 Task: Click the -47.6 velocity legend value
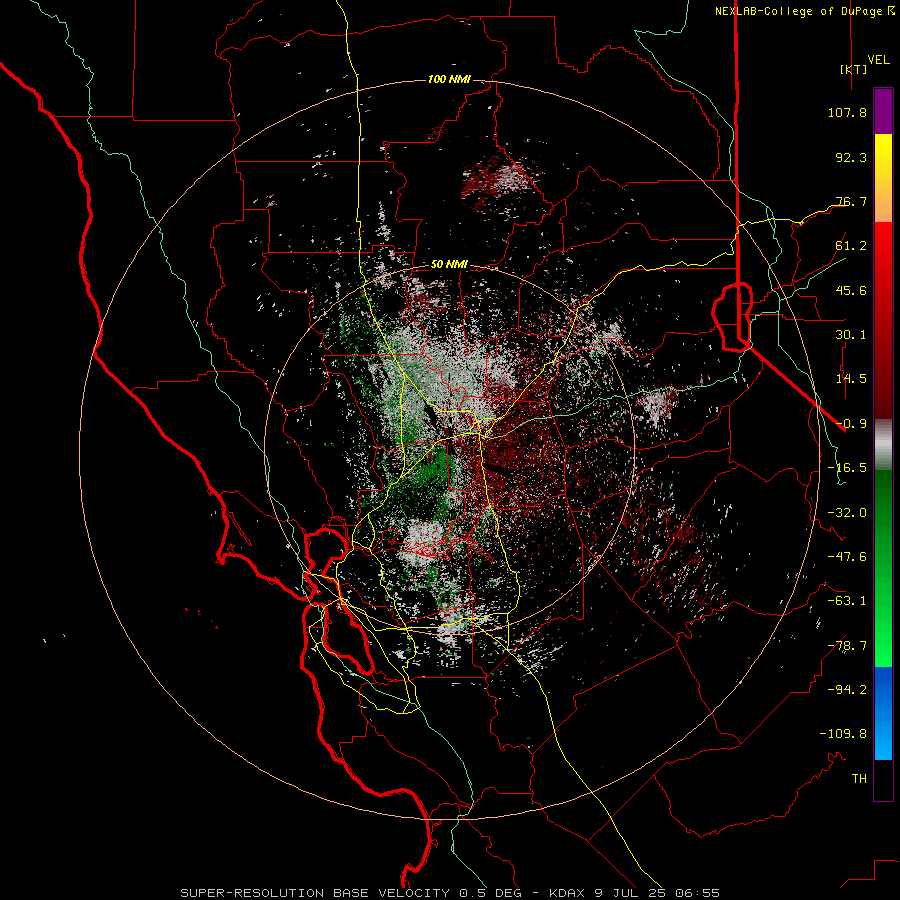[847, 557]
